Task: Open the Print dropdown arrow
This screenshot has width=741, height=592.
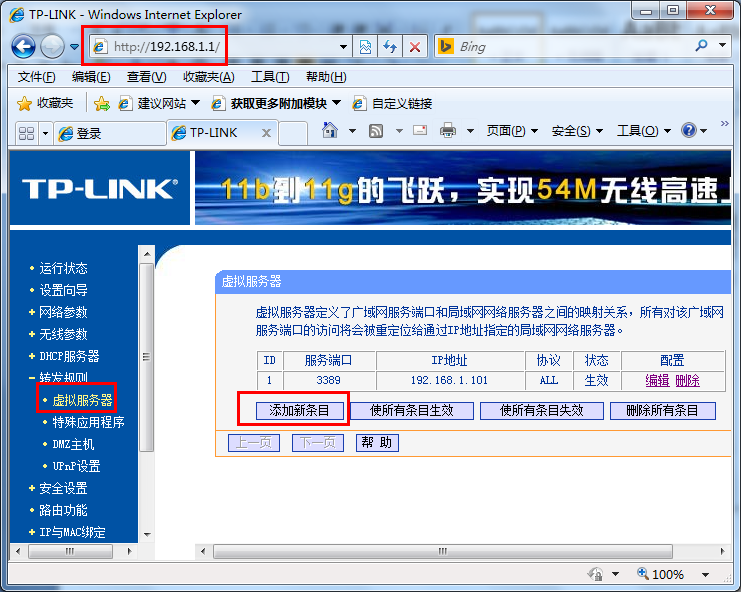Action: click(470, 130)
